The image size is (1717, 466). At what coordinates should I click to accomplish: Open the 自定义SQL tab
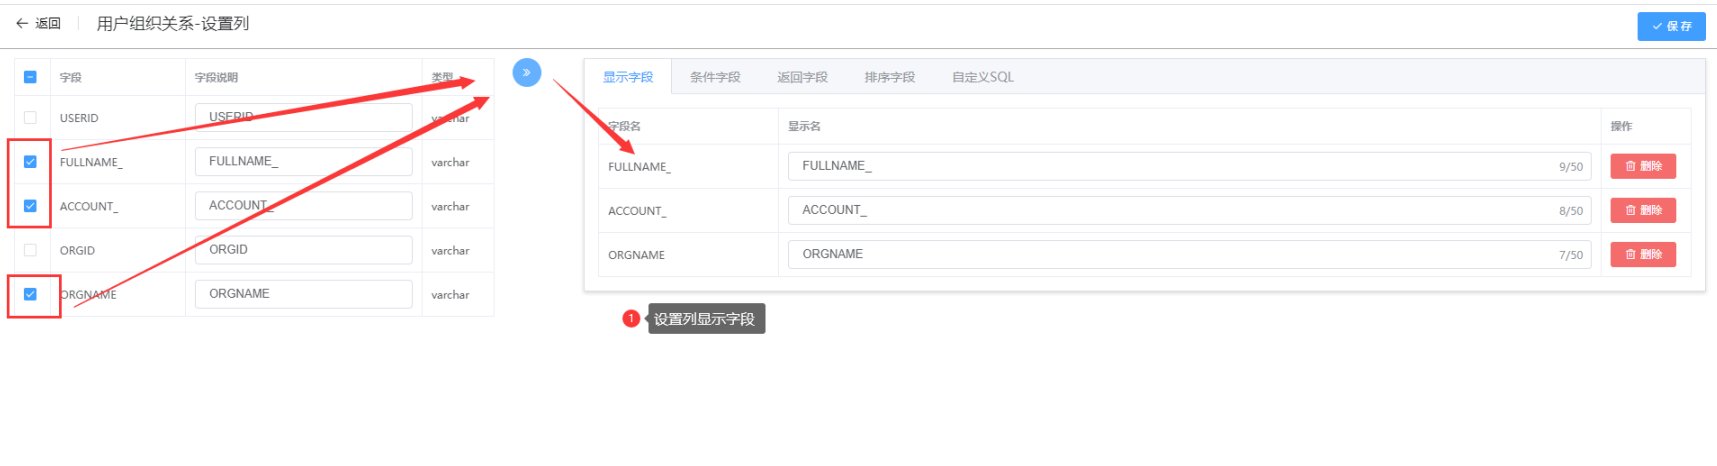click(x=982, y=77)
